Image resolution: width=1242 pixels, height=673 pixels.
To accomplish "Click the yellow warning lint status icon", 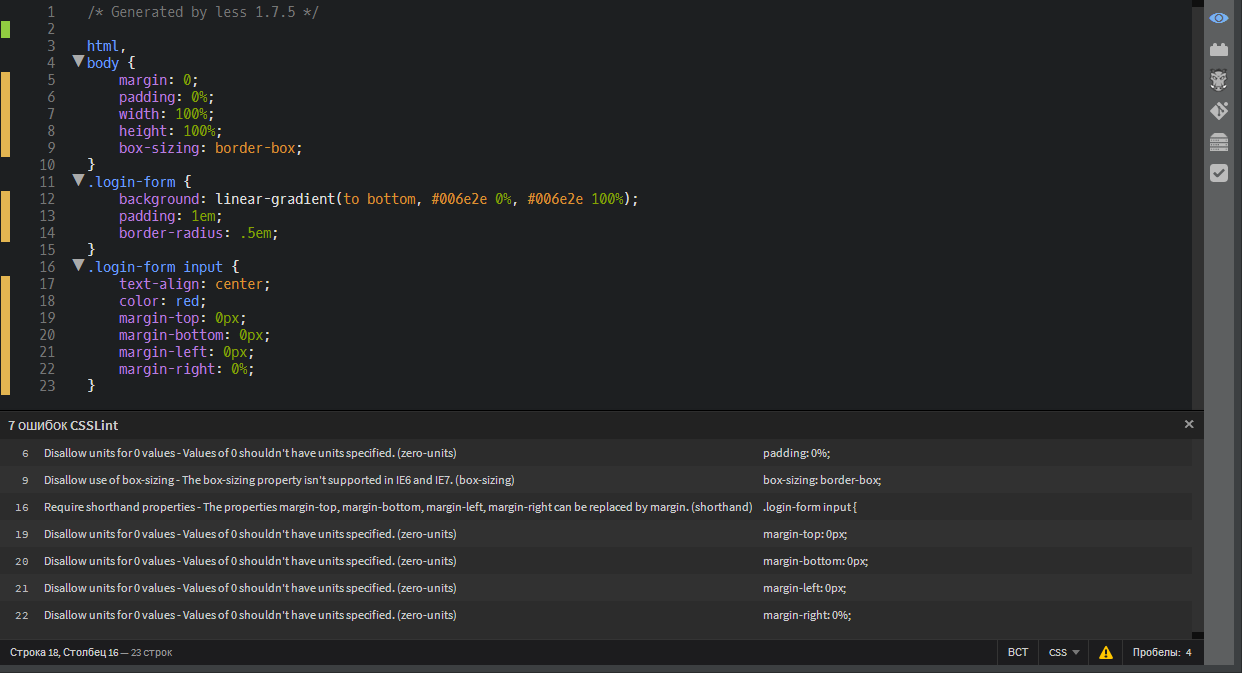I will pyautogui.click(x=1106, y=653).
